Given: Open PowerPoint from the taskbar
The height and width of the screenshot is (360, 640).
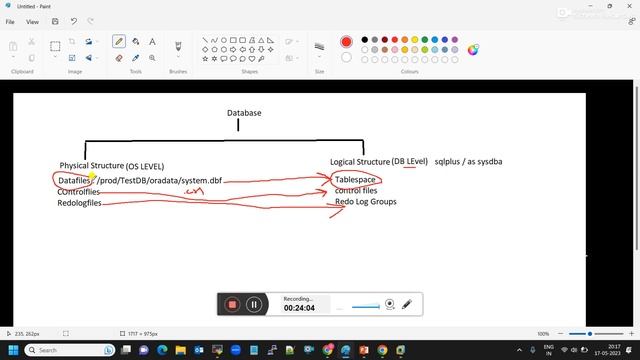Looking at the screenshot, I should 364,350.
